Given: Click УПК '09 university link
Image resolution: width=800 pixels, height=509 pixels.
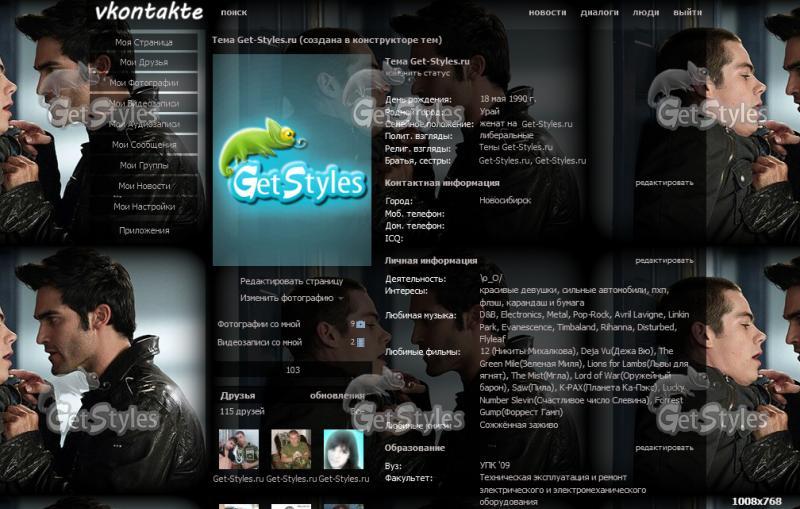Looking at the screenshot, I should (494, 465).
